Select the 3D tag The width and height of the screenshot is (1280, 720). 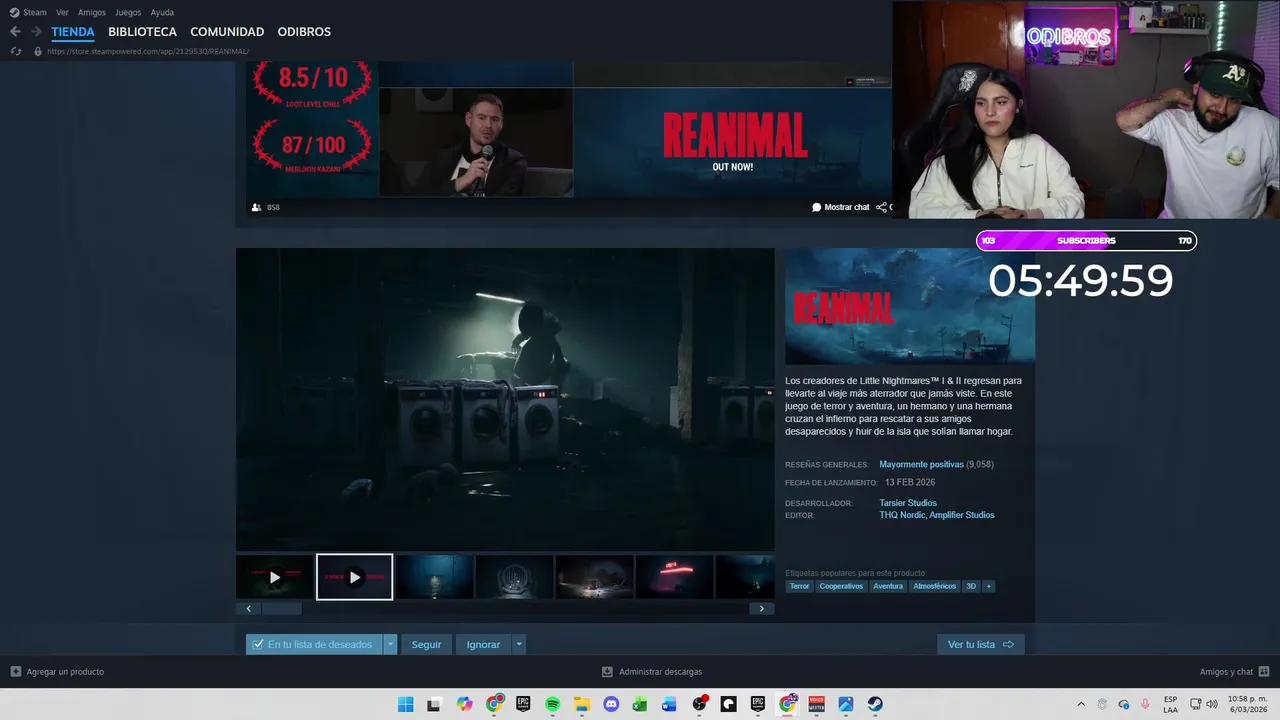971,586
